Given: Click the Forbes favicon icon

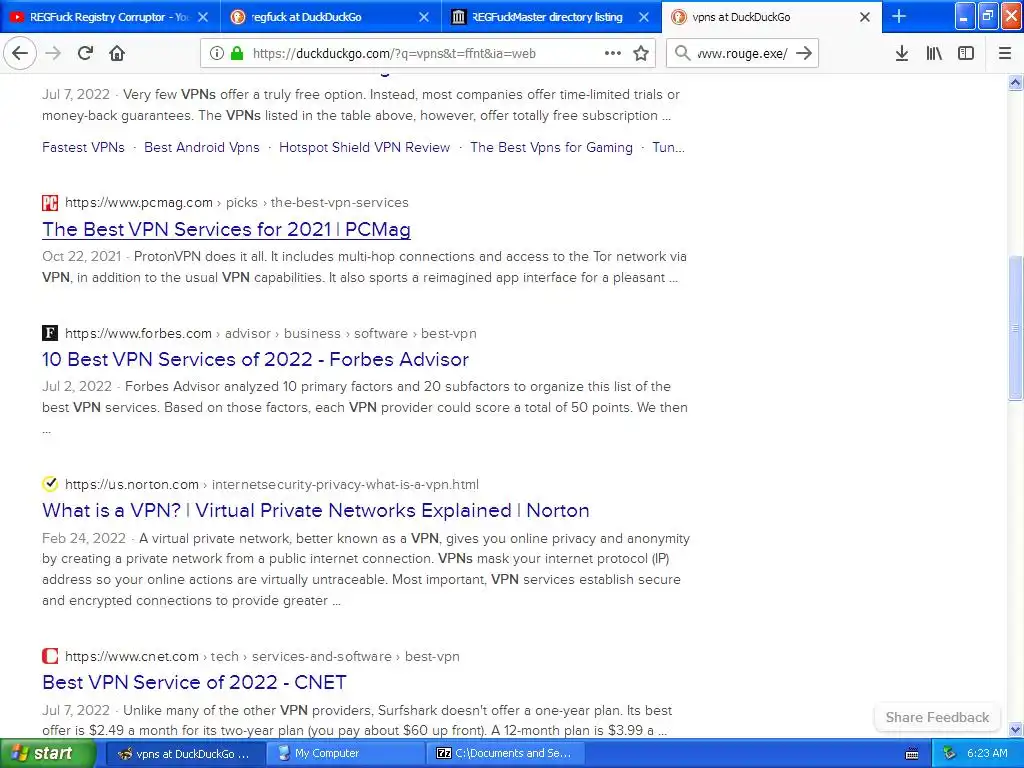Looking at the screenshot, I should point(50,333).
